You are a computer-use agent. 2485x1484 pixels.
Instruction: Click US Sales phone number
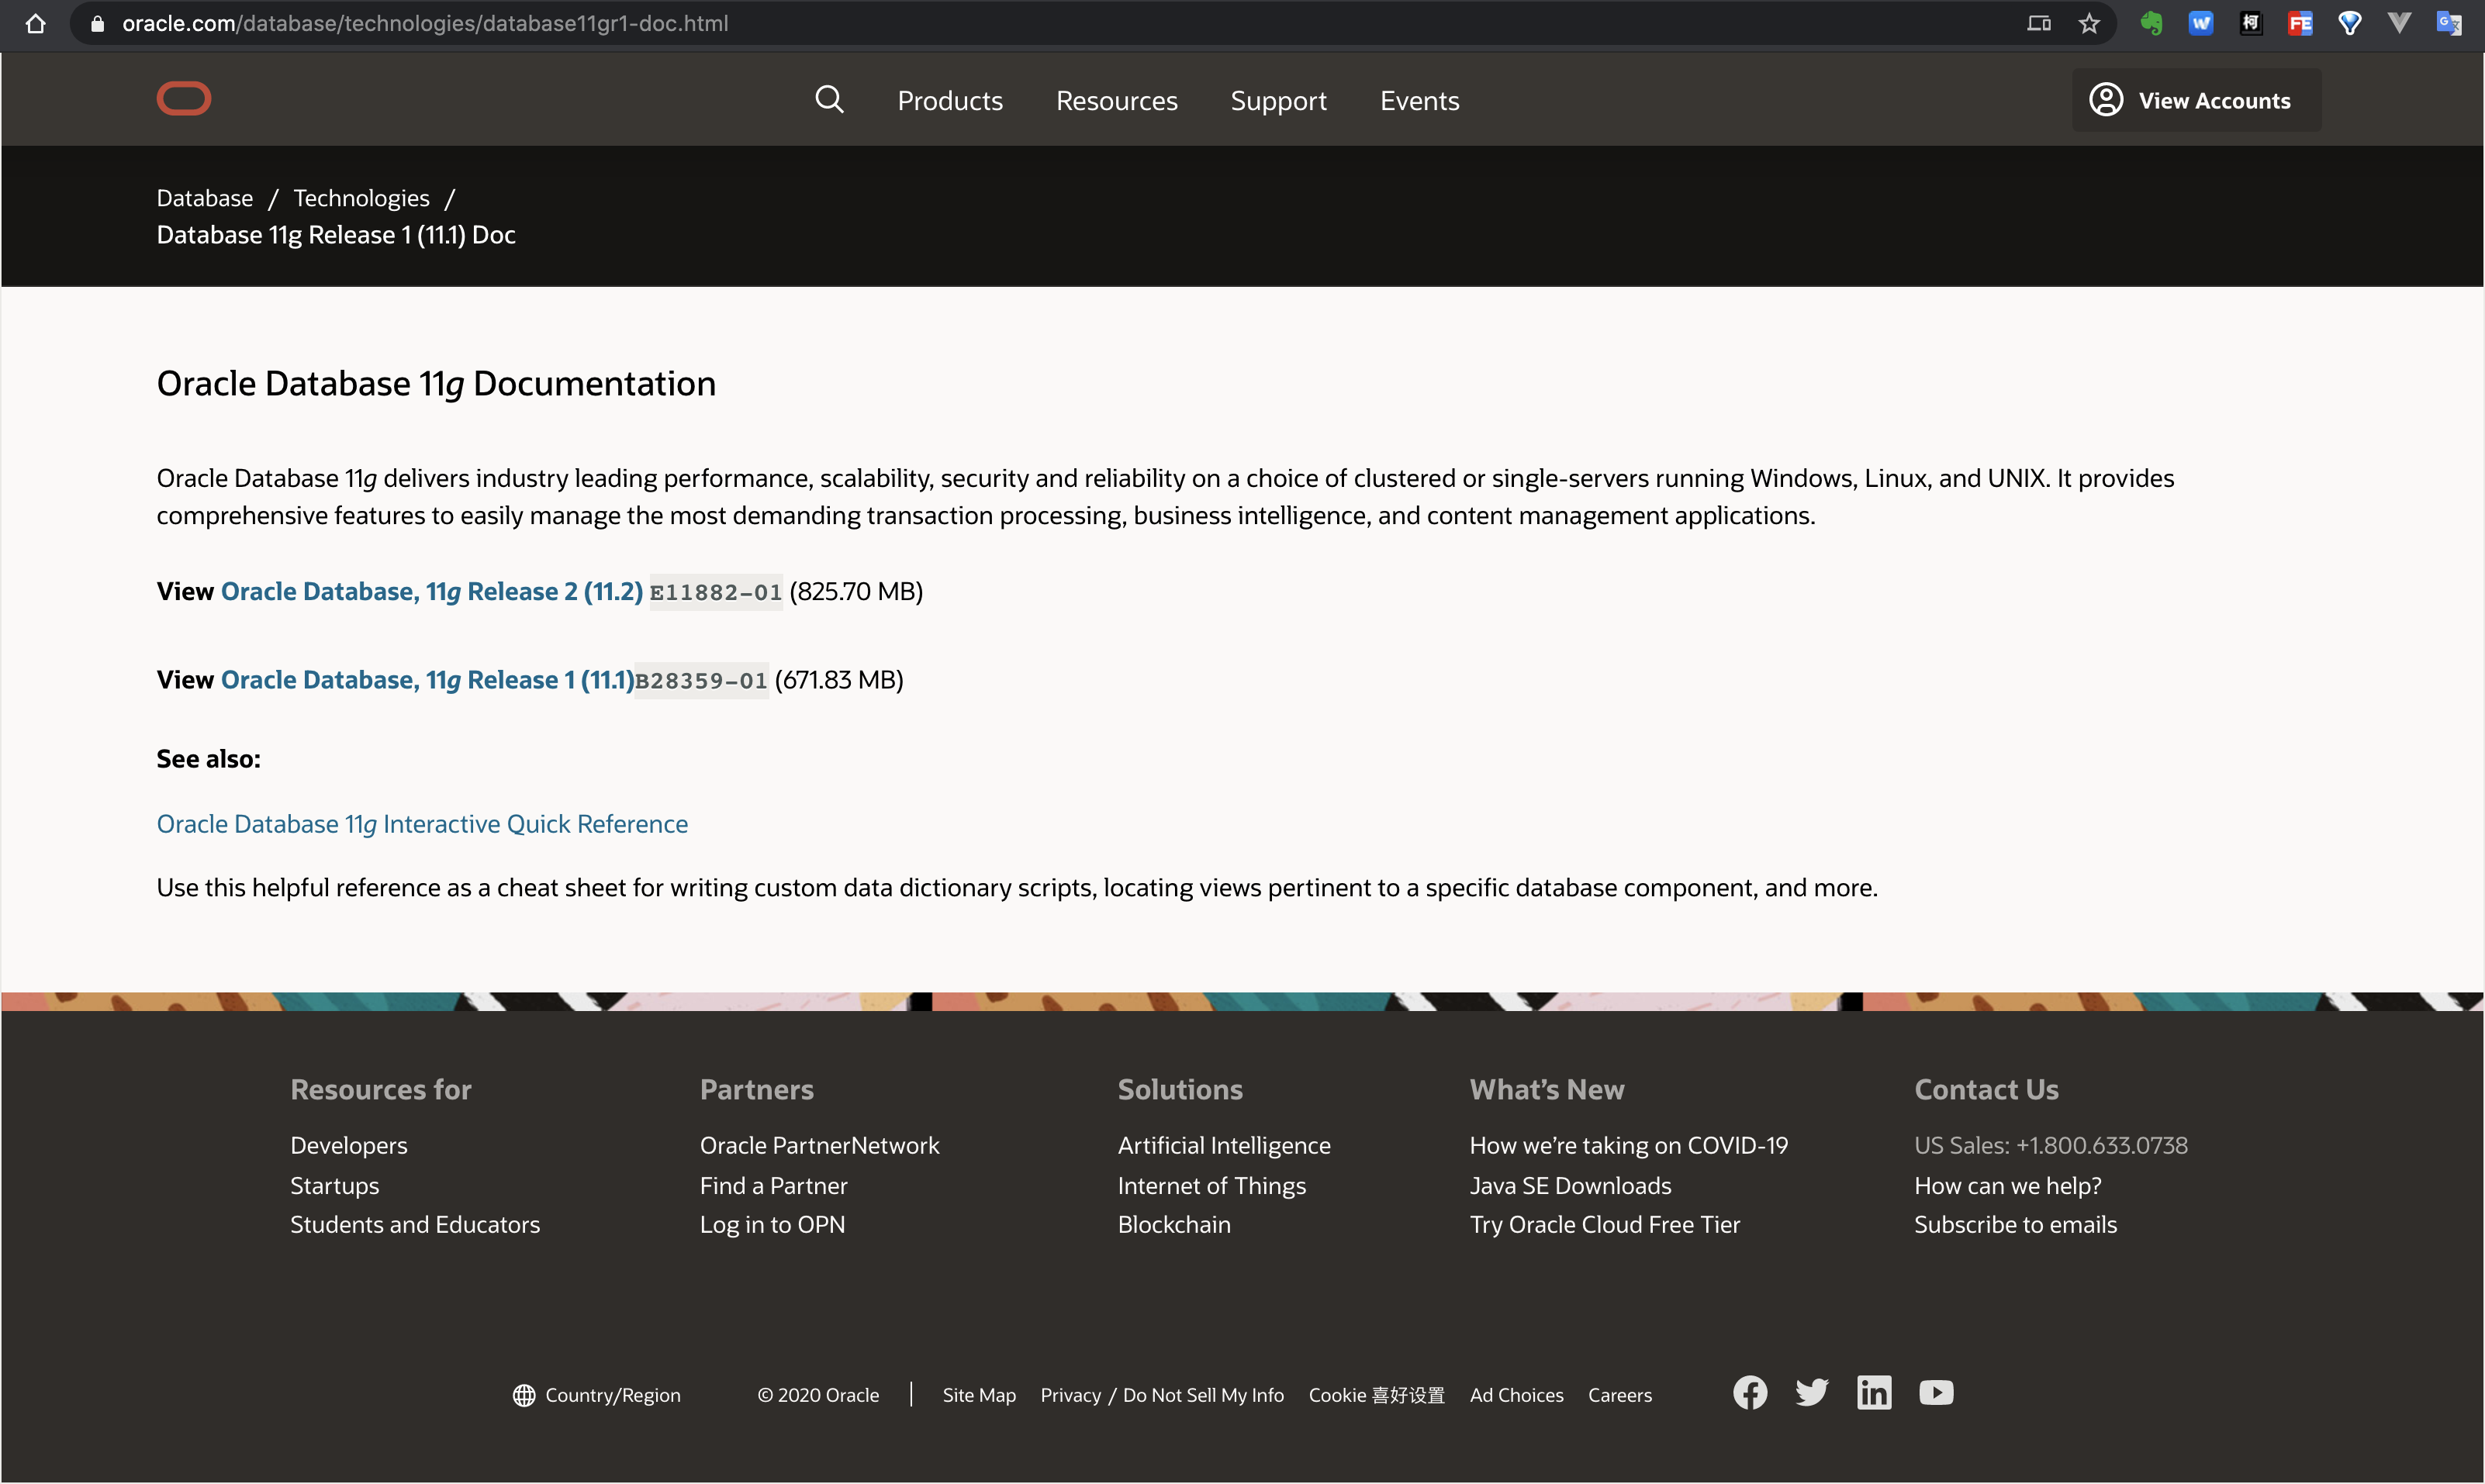(x=2051, y=1146)
